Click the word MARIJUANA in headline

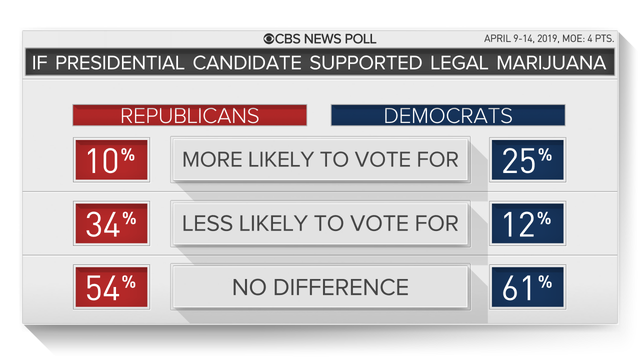click(551, 62)
